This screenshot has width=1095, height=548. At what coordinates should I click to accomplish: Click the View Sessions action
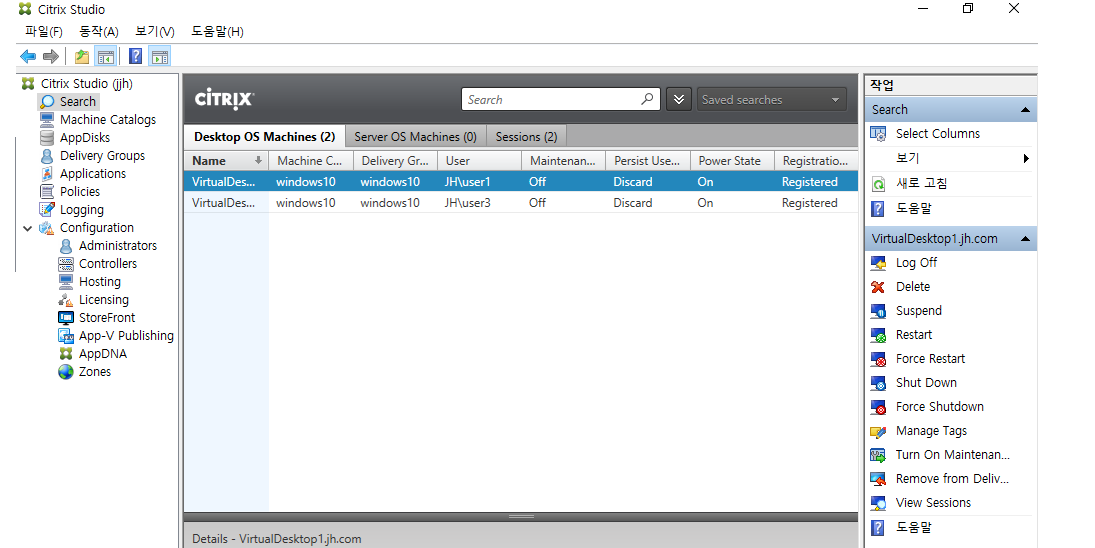tap(933, 503)
